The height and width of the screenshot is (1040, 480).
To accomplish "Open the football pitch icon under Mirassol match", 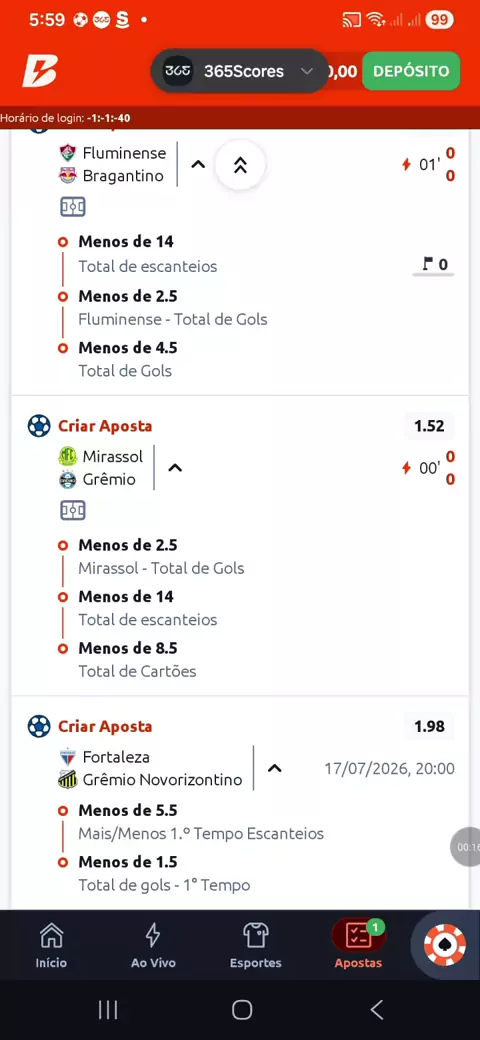I will point(73,510).
